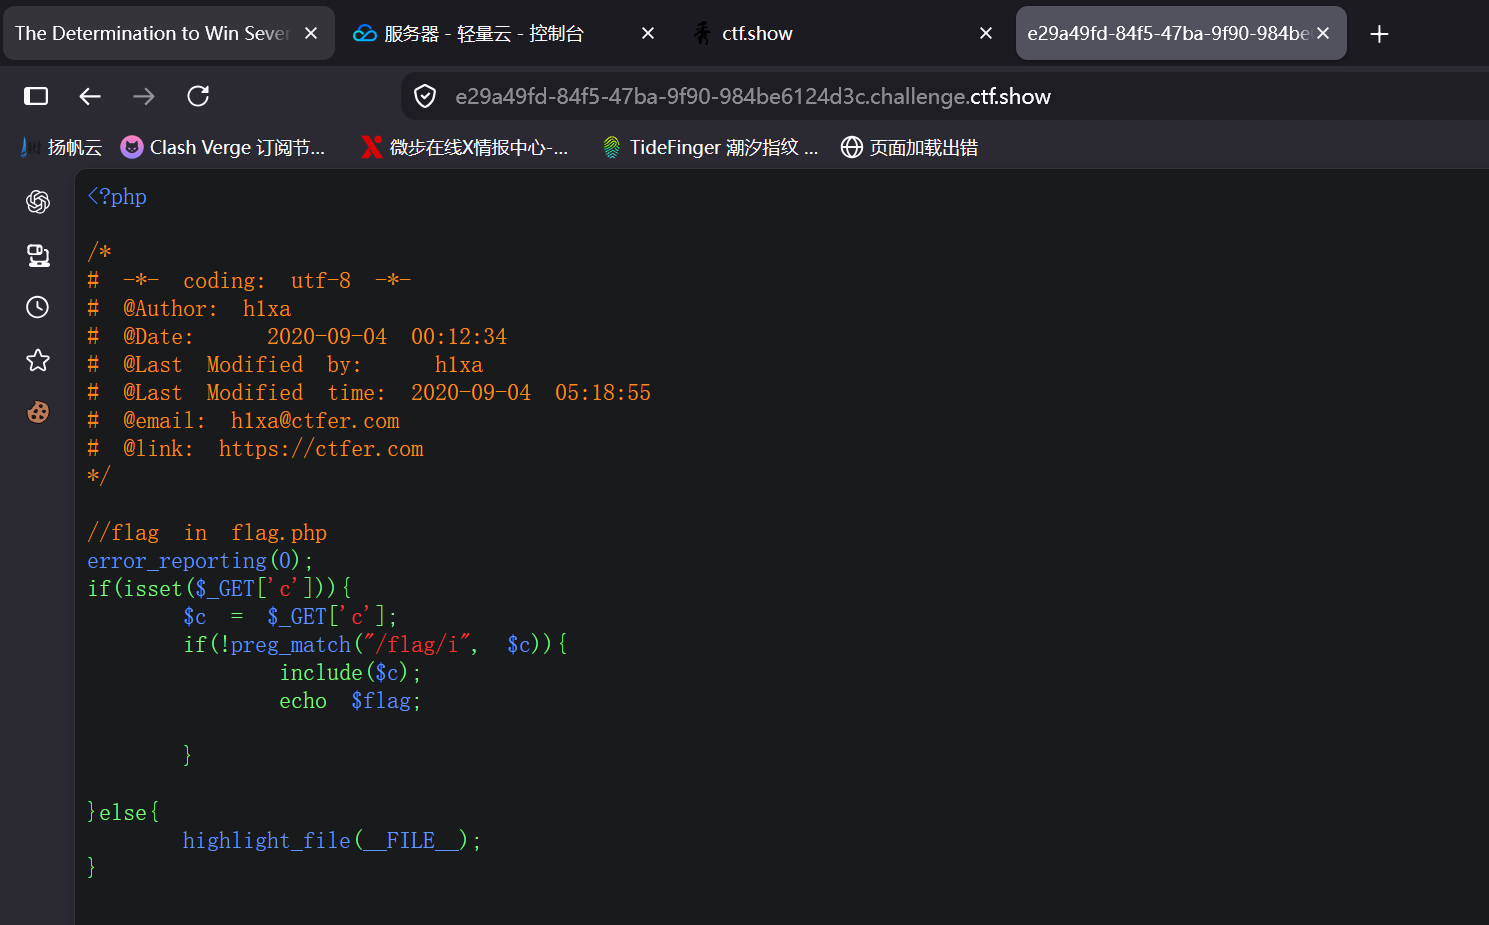Click the coding: utf-8 comment line
The image size is (1489, 925).
click(249, 281)
